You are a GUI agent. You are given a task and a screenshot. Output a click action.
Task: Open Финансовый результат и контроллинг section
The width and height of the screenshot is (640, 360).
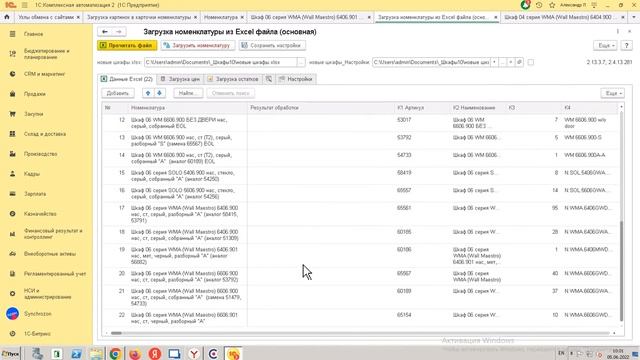(x=53, y=234)
